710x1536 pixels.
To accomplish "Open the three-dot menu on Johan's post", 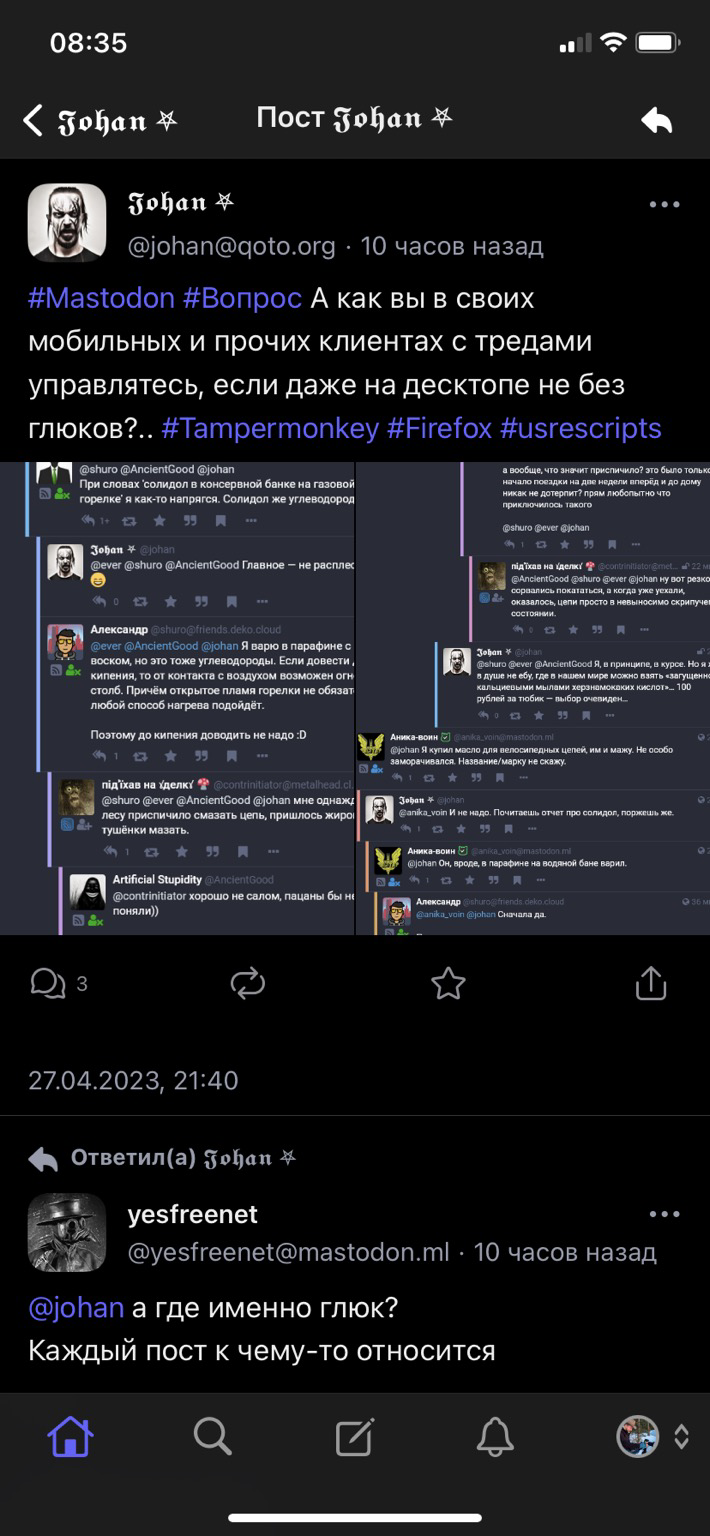I will point(664,204).
